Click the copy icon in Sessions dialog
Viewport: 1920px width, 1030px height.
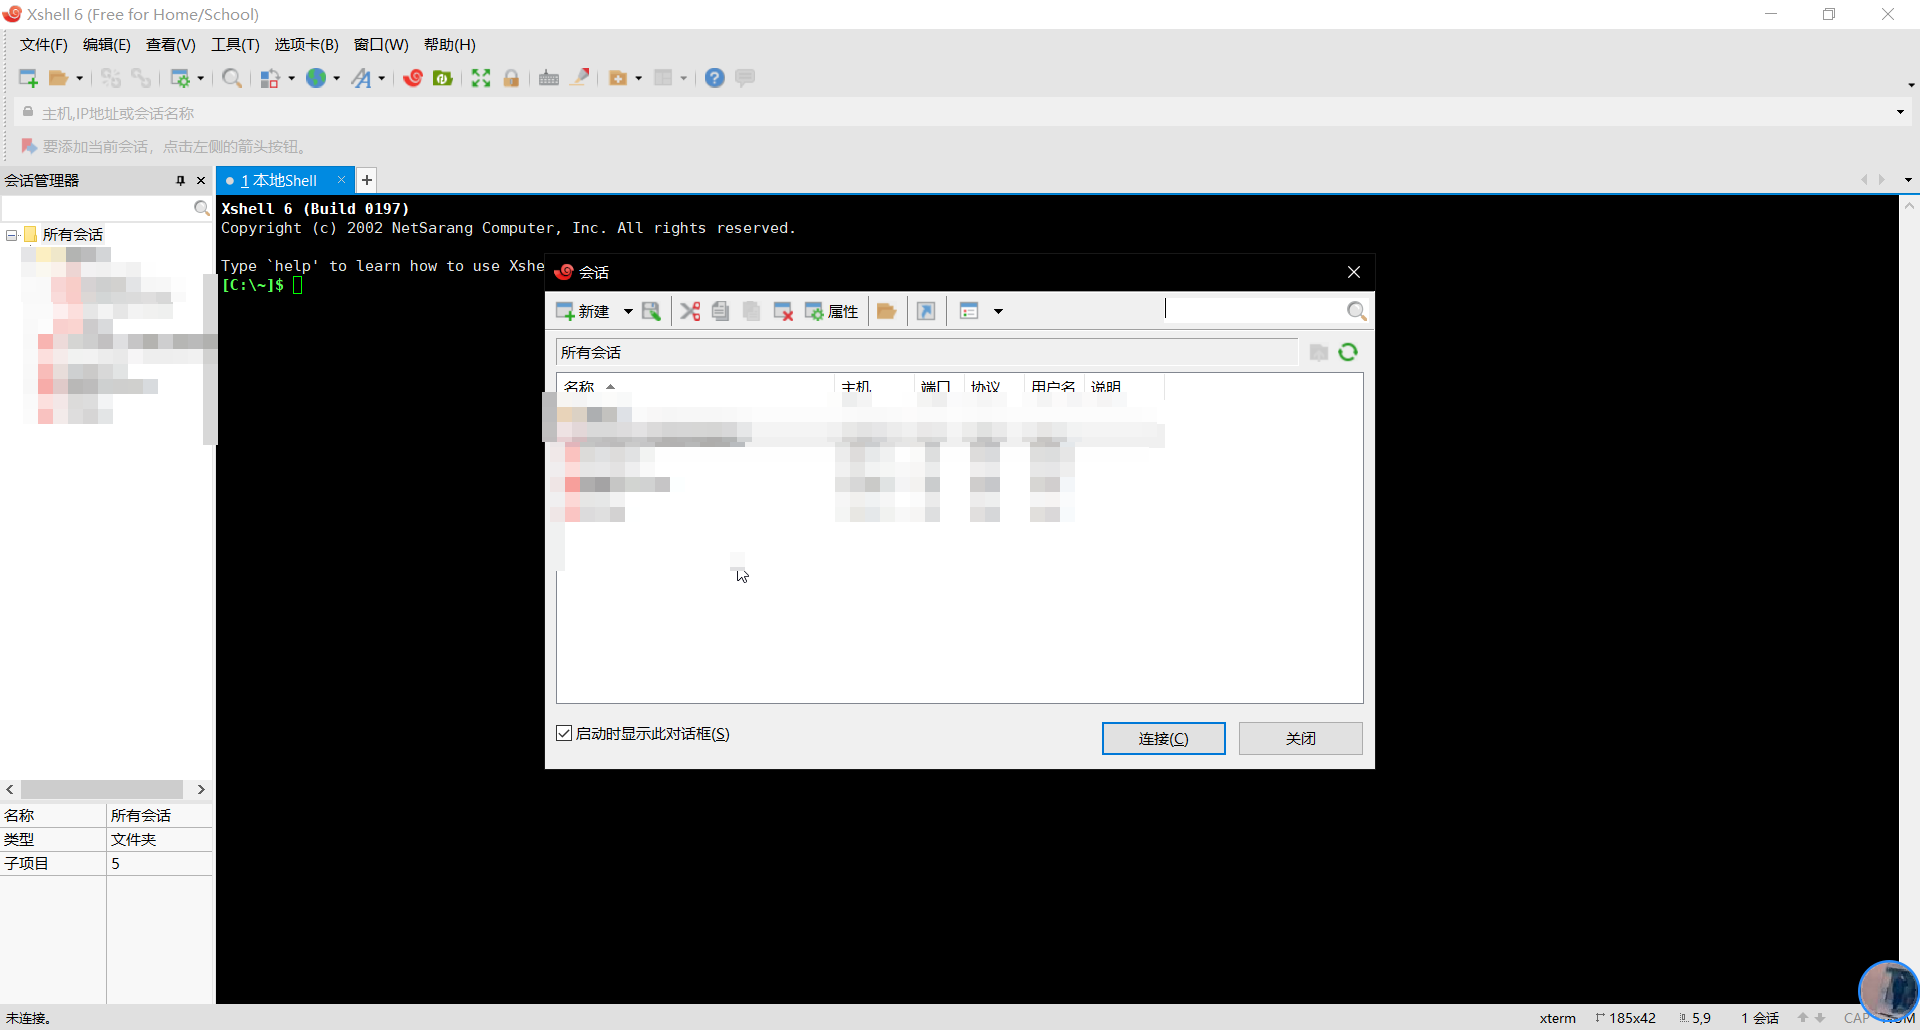[720, 311]
